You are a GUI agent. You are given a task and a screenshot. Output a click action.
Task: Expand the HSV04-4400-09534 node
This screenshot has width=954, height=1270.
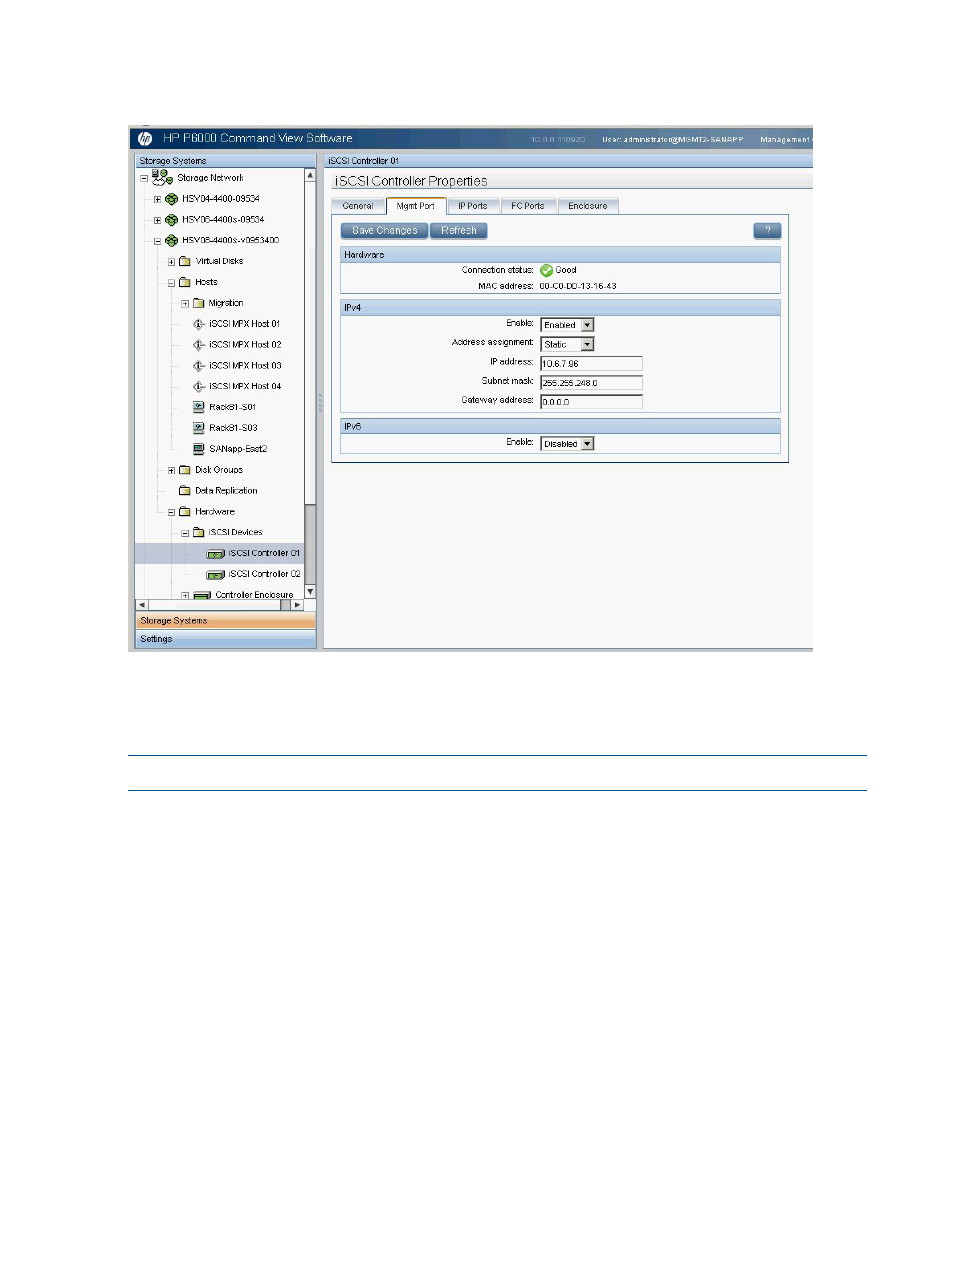157,199
